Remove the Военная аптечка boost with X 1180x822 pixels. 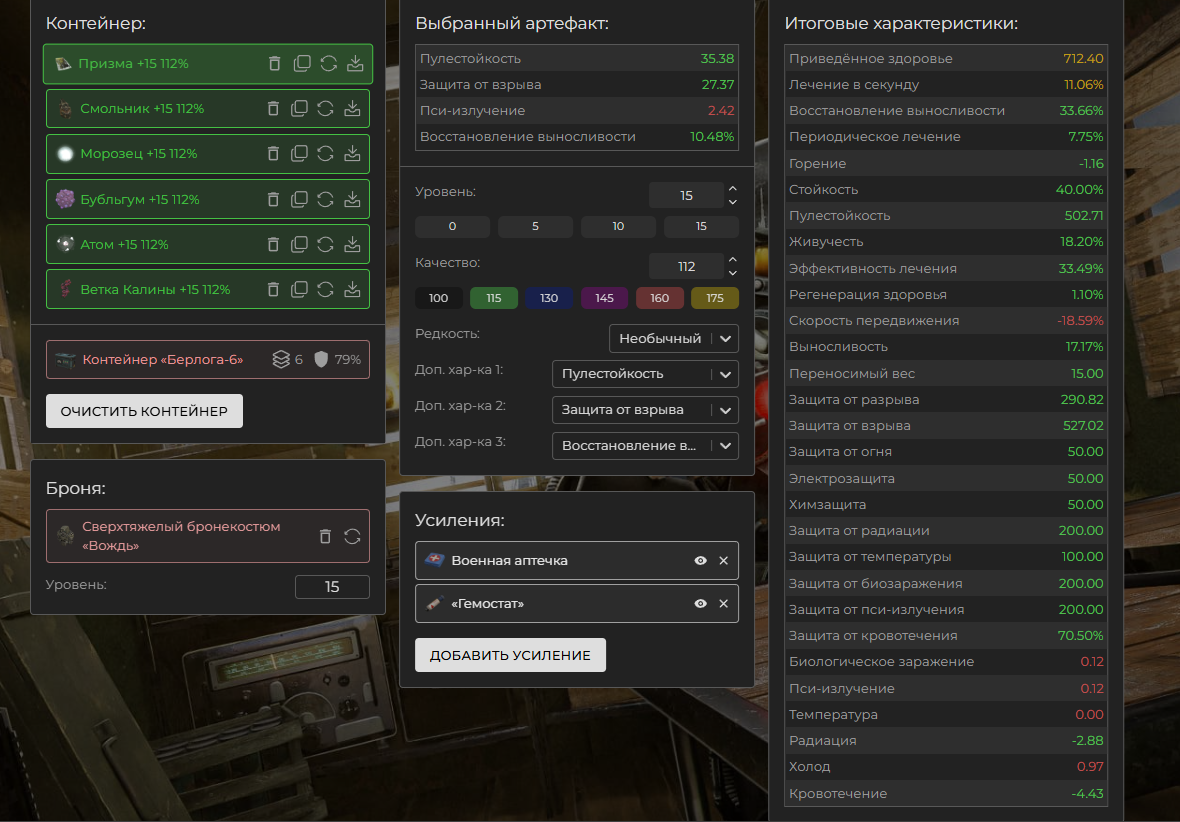click(723, 561)
